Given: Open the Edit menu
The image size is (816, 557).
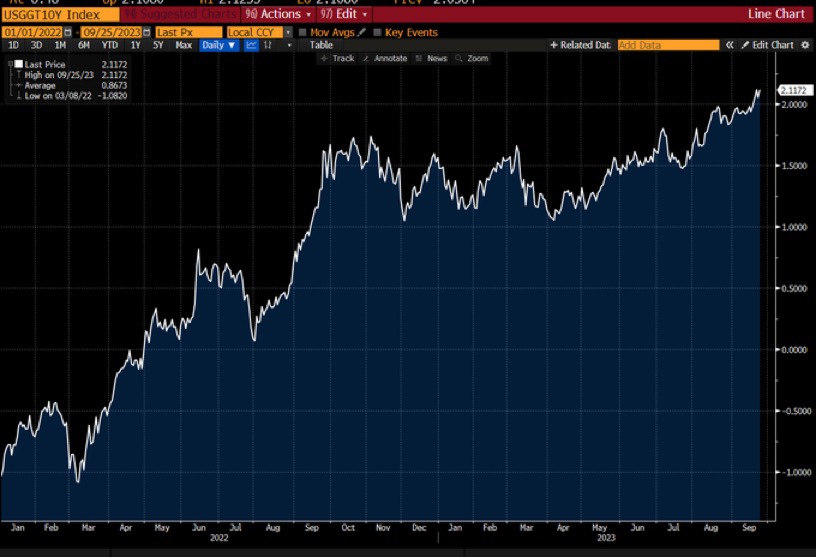Looking at the screenshot, I should [x=344, y=14].
